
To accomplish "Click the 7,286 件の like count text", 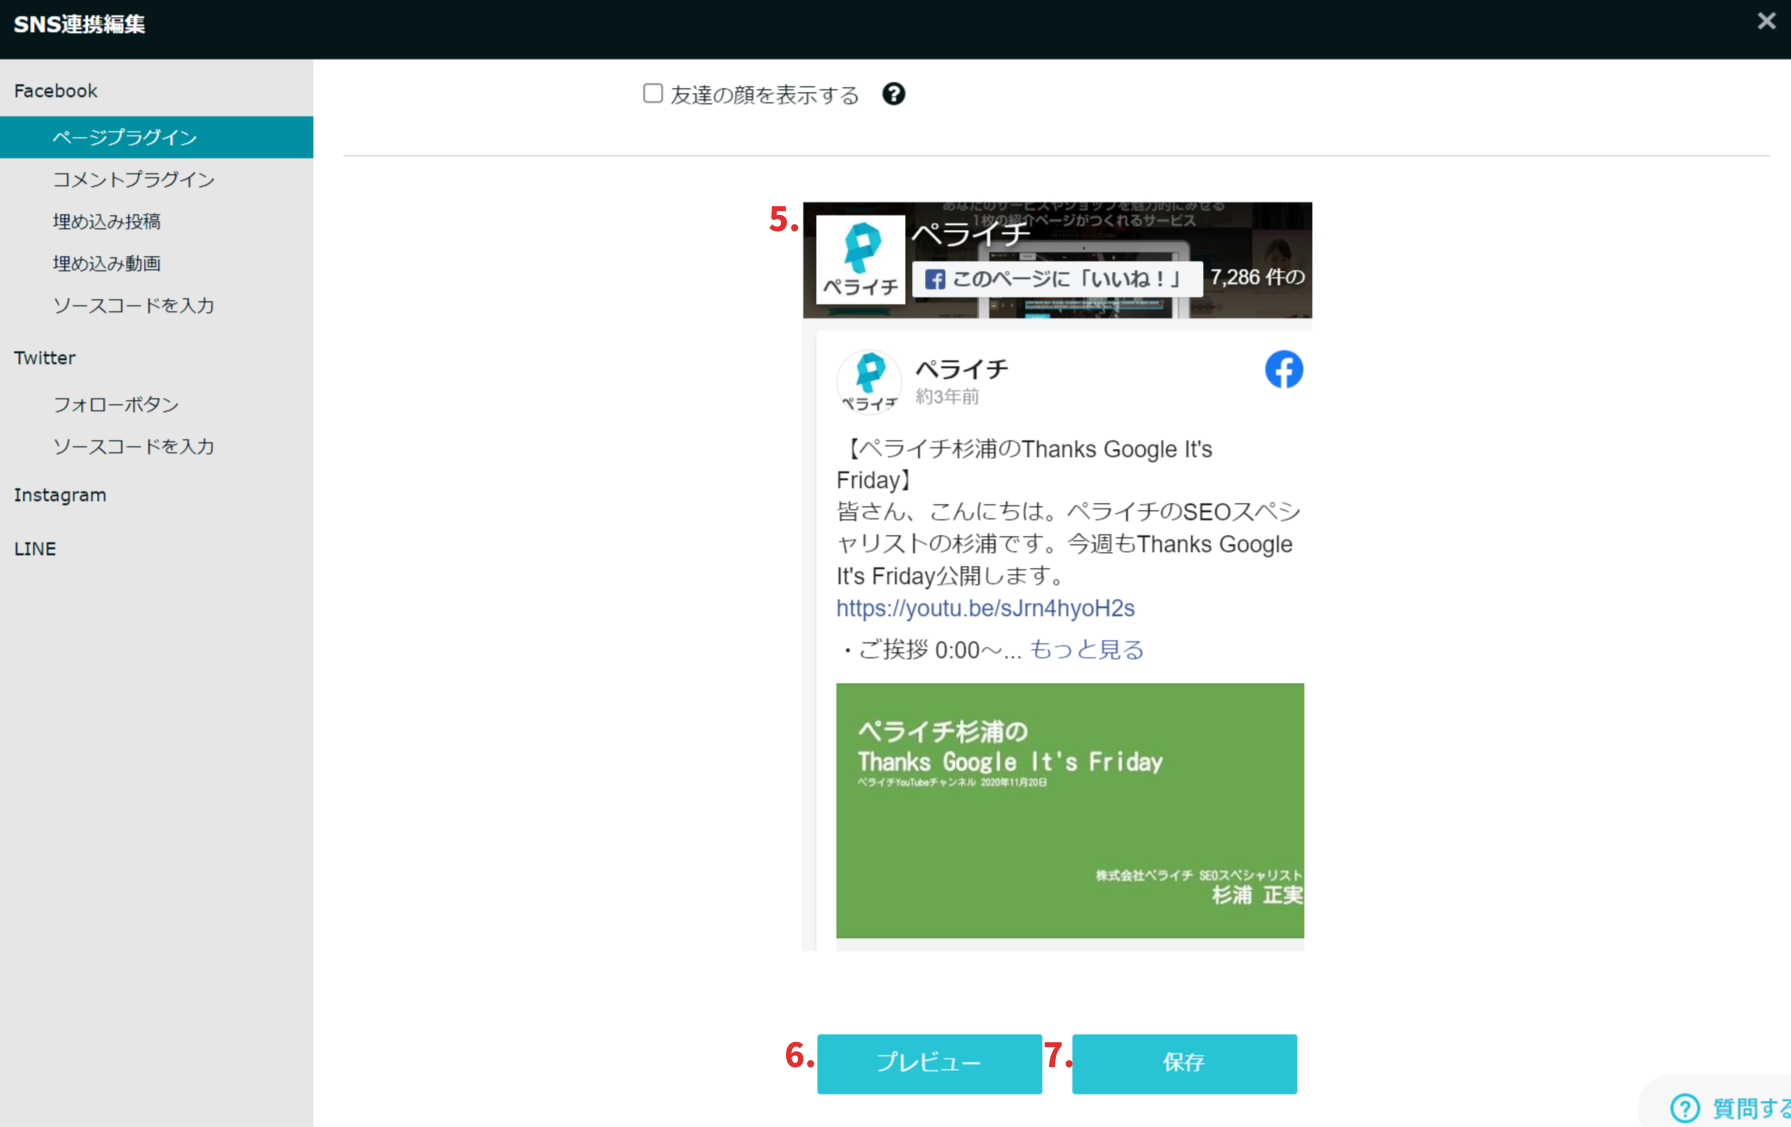I will [1258, 278].
